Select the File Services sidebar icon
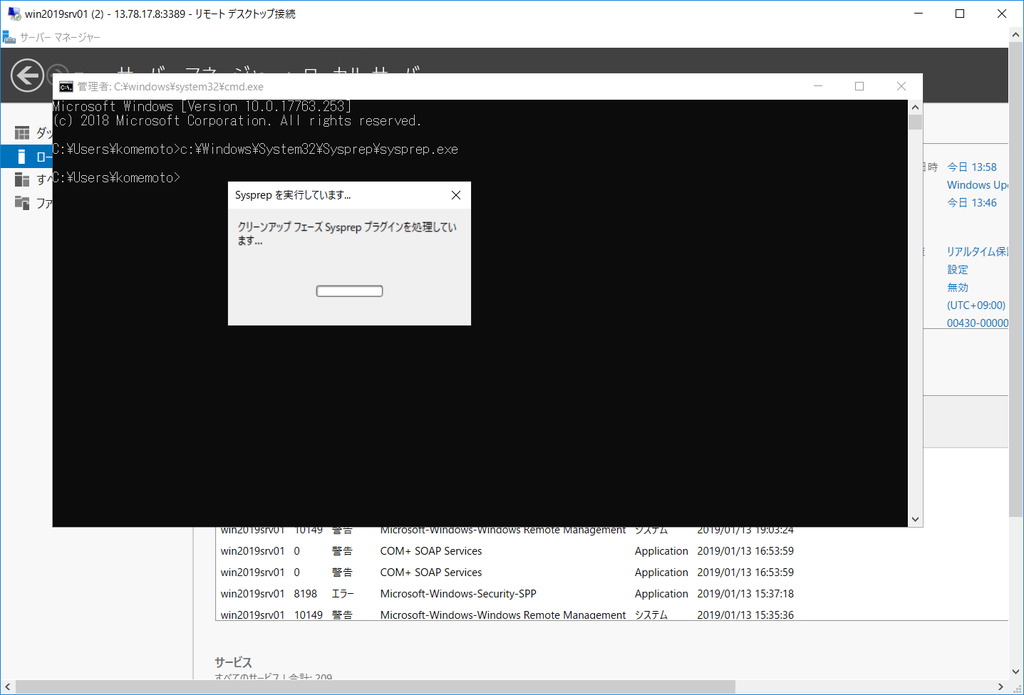This screenshot has width=1024, height=695. coord(22,202)
